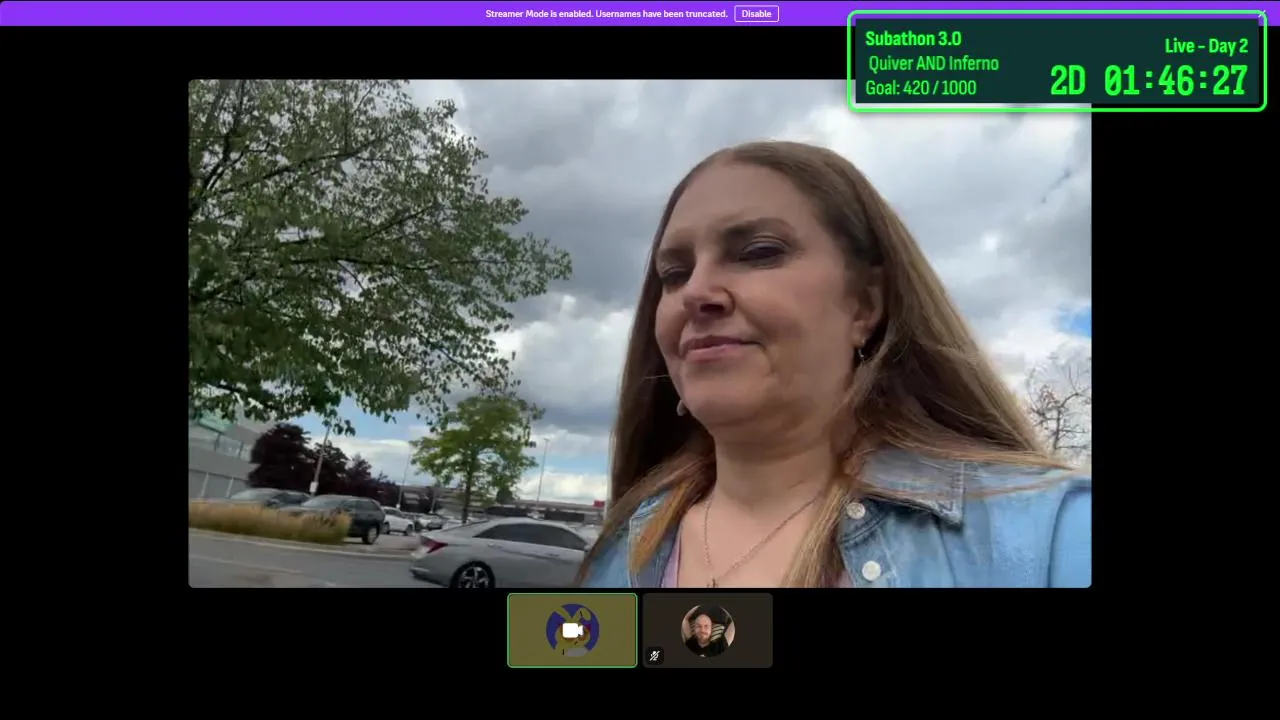Image resolution: width=1280 pixels, height=720 pixels.
Task: Click the 'Live – Day 2' label
Action: tap(1206, 46)
